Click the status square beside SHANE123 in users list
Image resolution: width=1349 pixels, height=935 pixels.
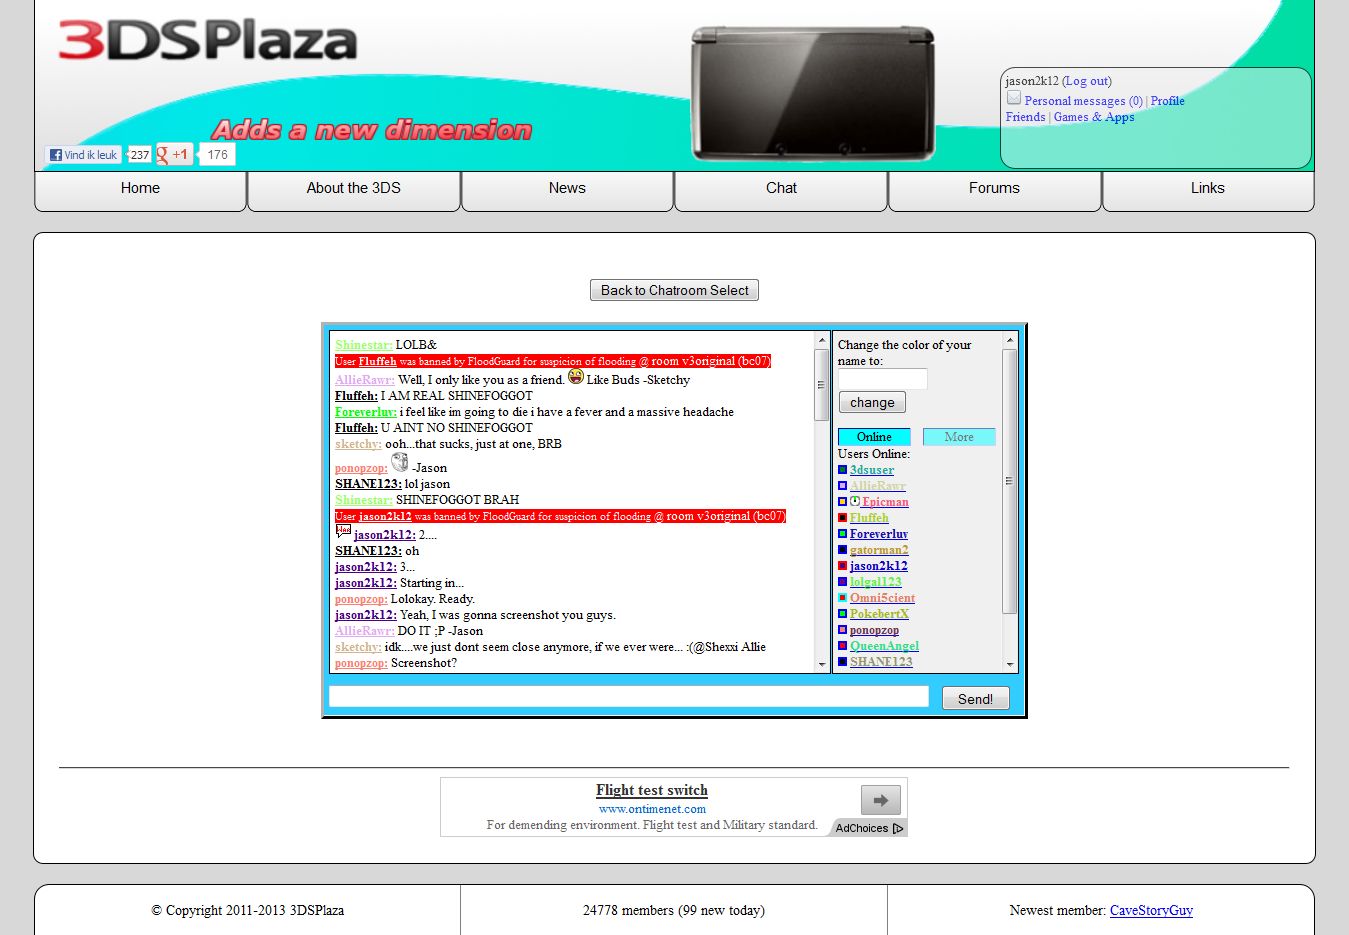tap(842, 662)
